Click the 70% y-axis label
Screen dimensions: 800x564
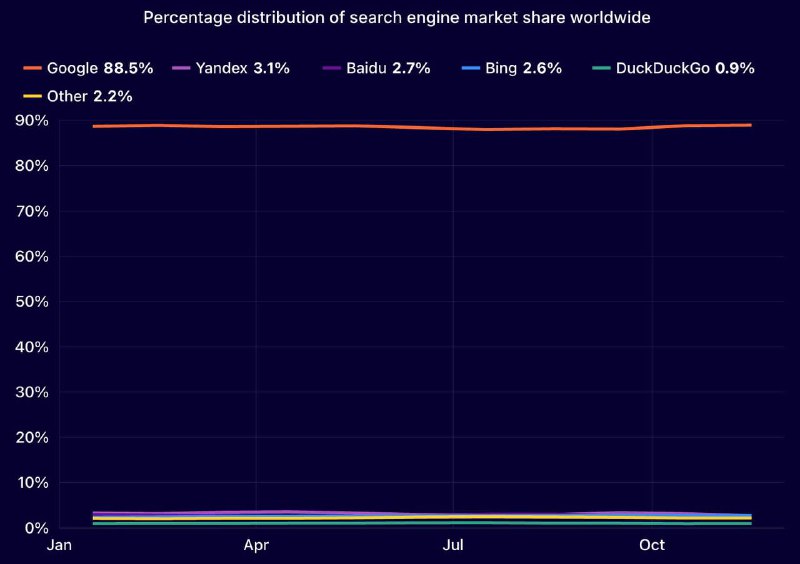click(x=30, y=211)
